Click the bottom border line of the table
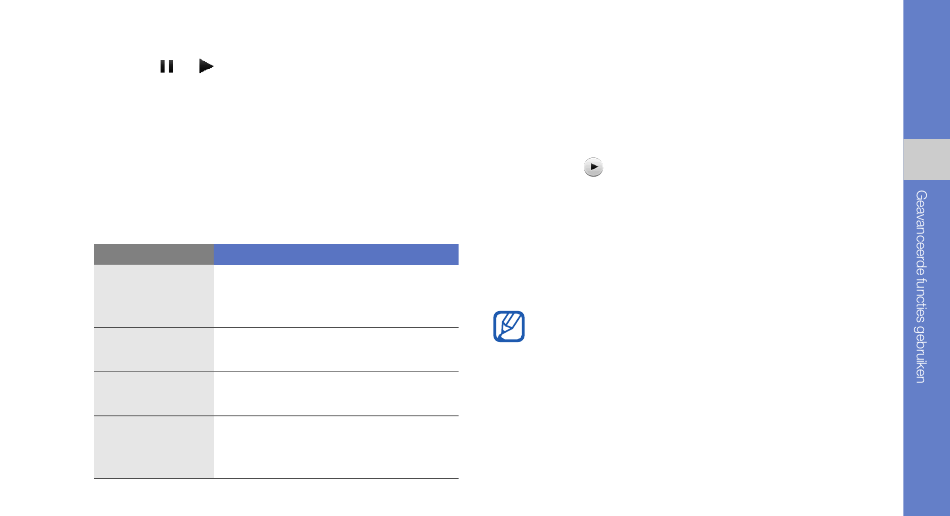 click(x=276, y=478)
